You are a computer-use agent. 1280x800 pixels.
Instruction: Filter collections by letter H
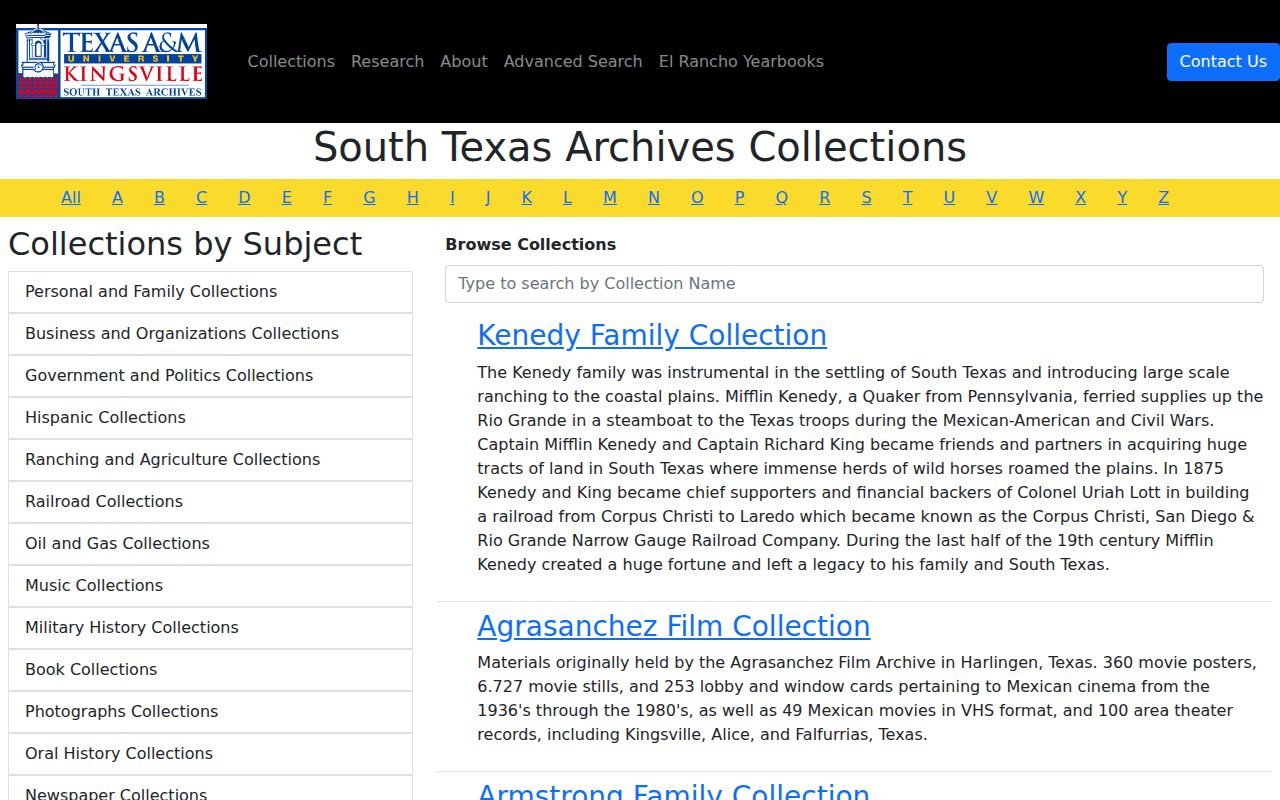point(412,197)
